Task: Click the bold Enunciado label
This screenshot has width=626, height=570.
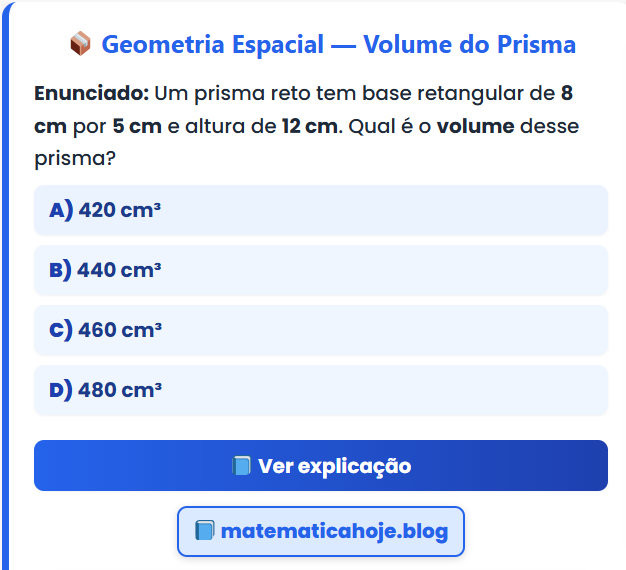Action: 91,94
